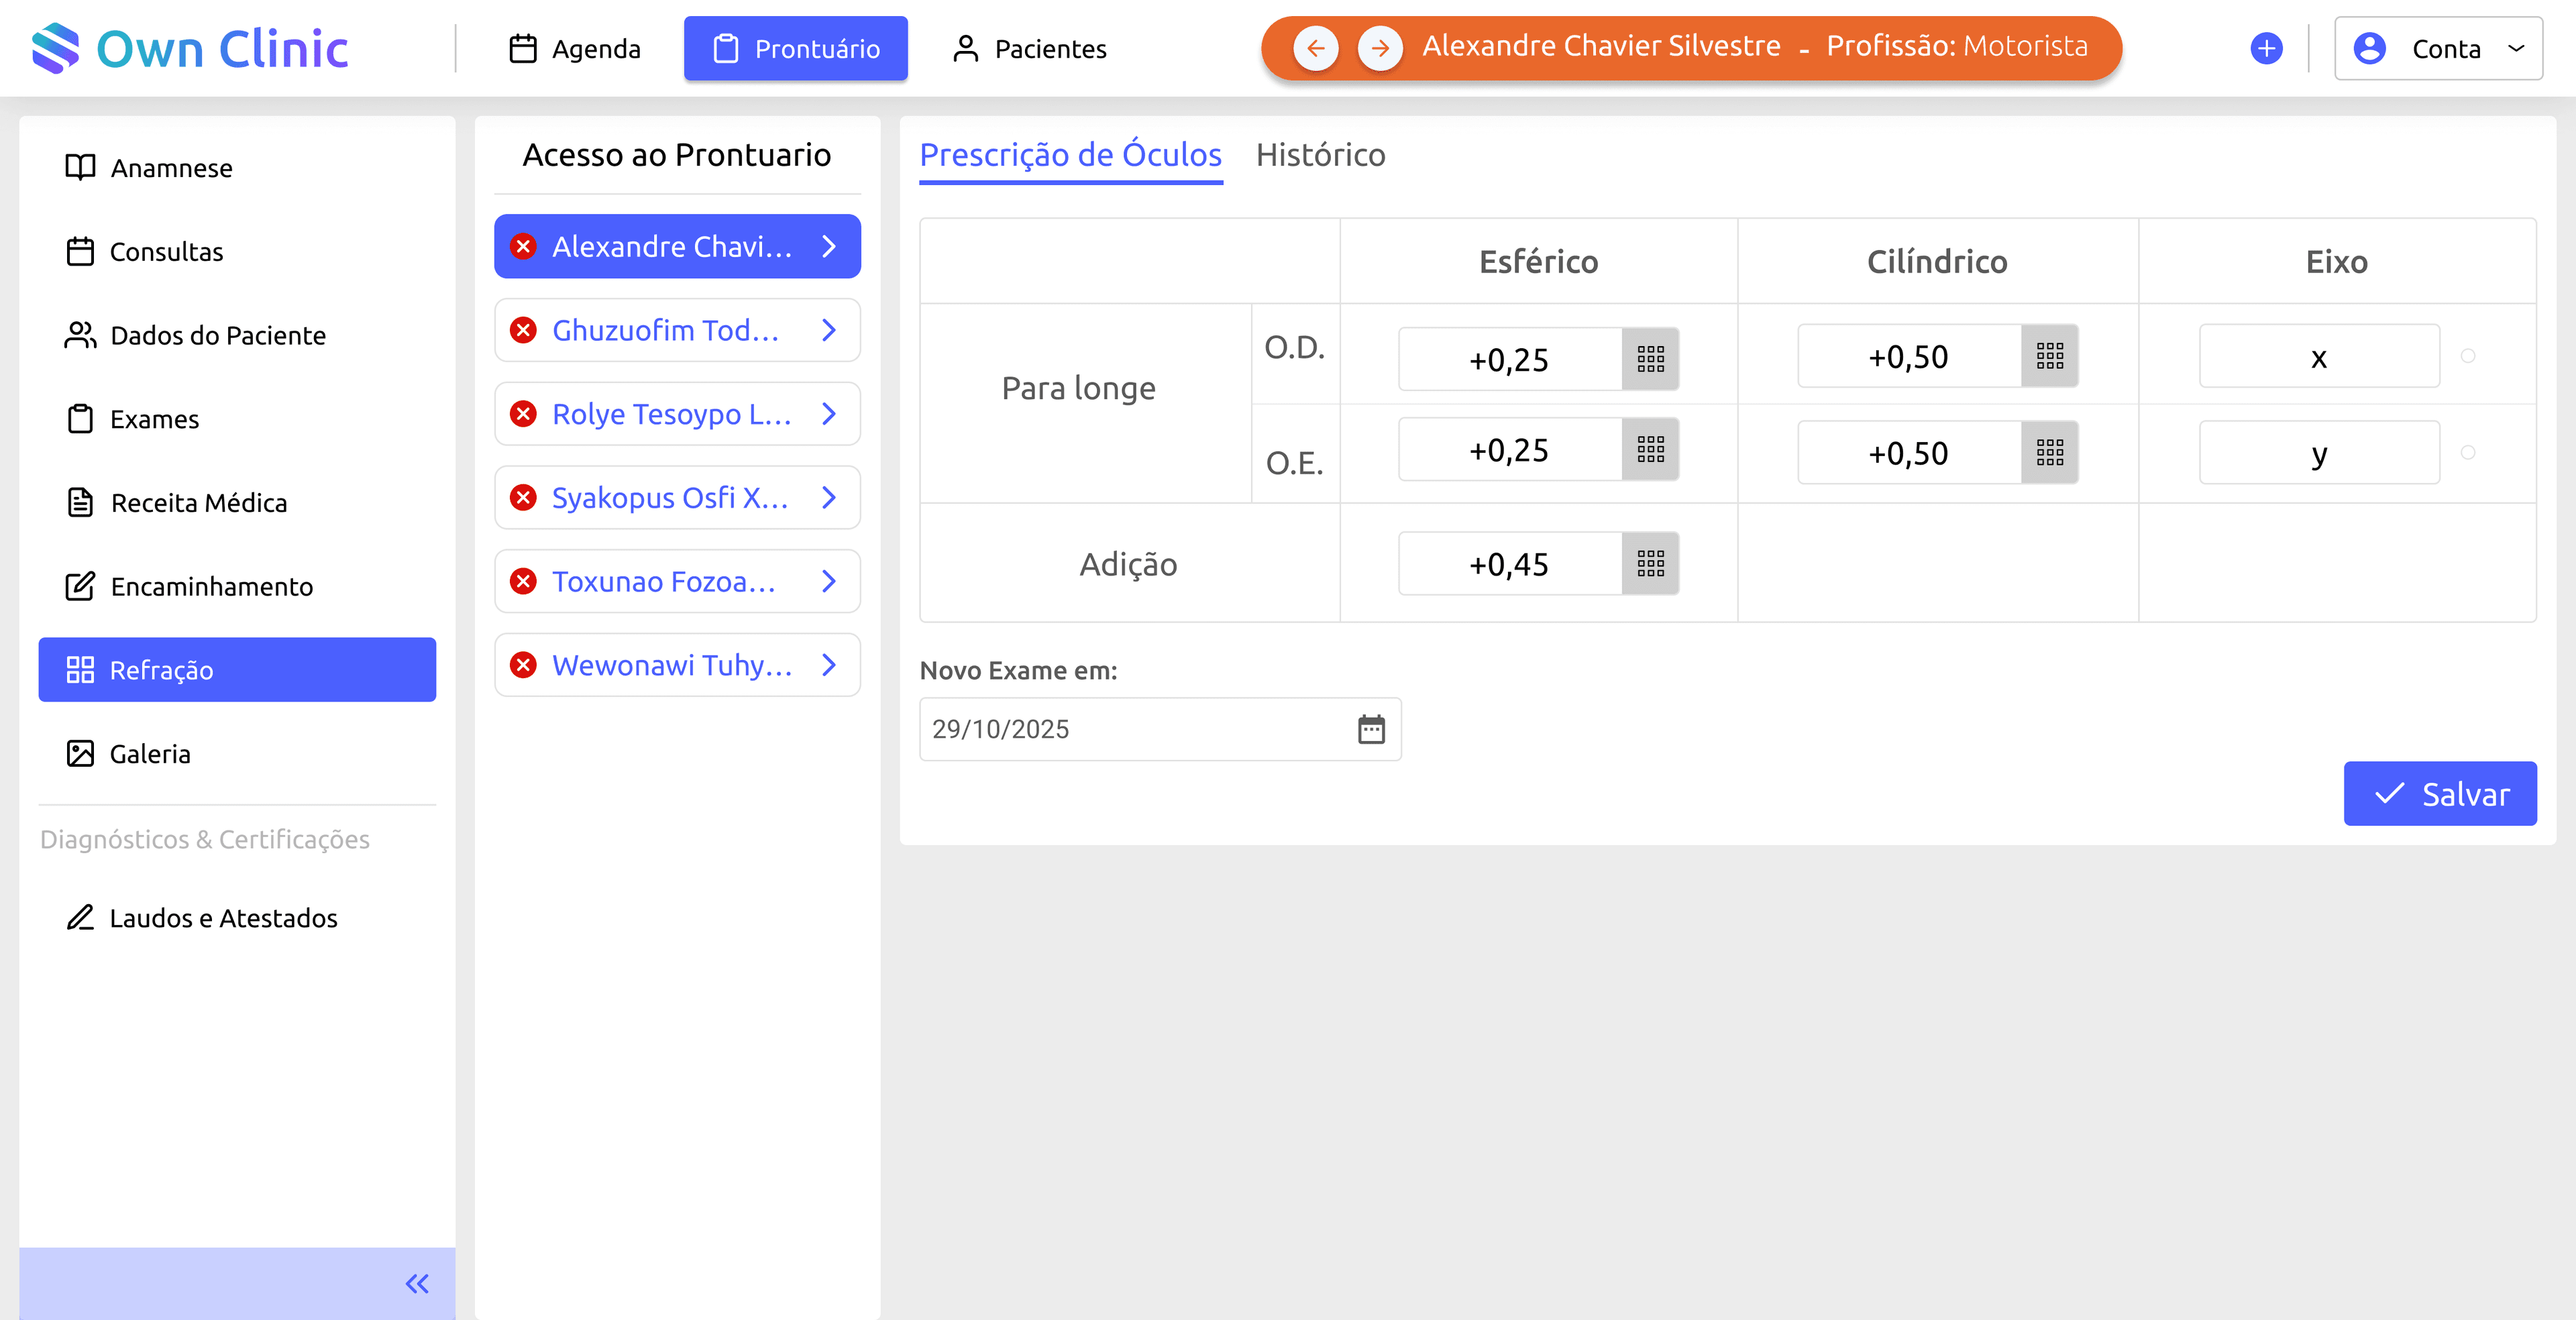Open the Agenda menu item
This screenshot has height=1320, width=2576.
tap(575, 48)
